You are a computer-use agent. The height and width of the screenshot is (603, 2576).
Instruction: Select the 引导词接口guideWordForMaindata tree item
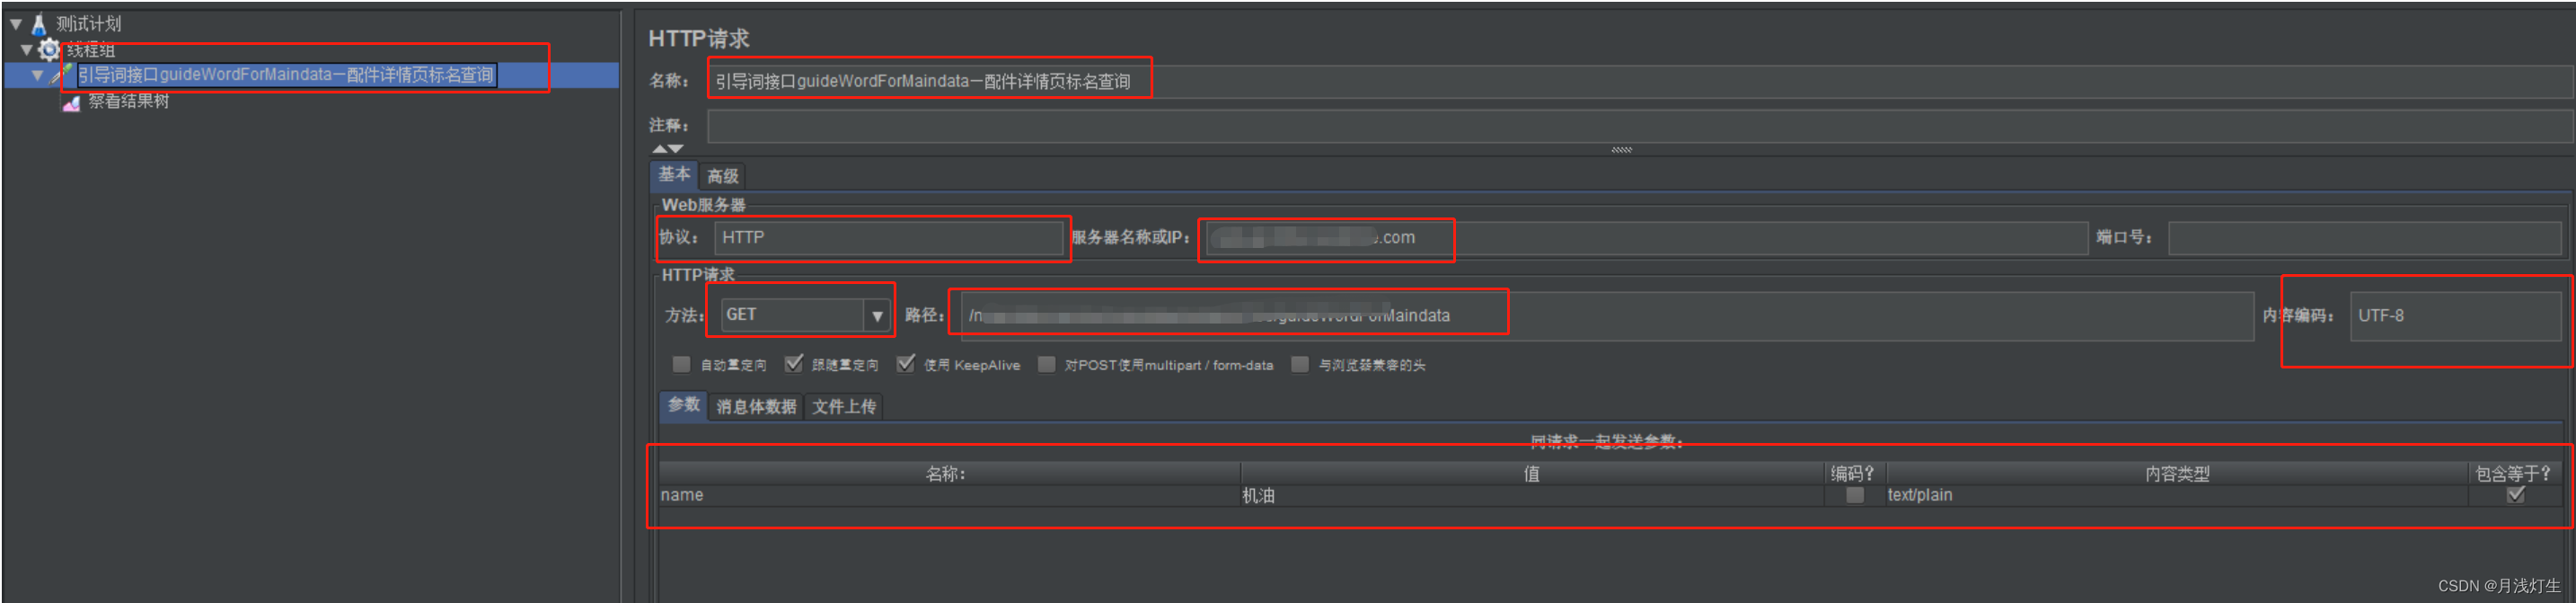286,75
